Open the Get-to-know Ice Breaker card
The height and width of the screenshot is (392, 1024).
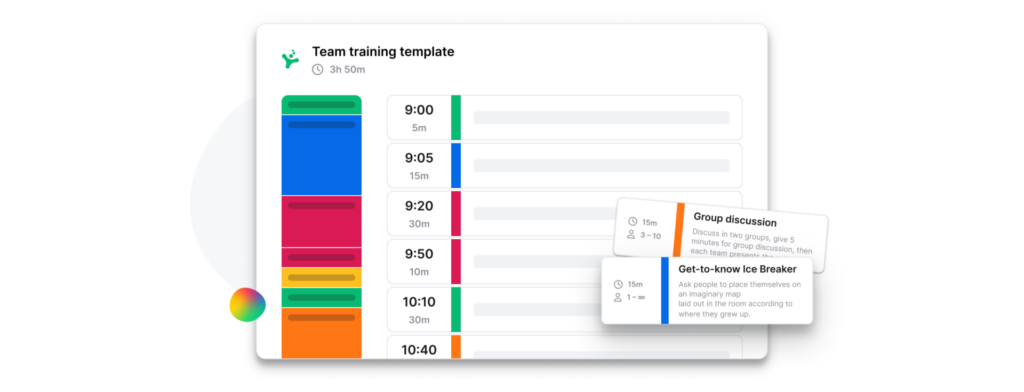(x=707, y=290)
